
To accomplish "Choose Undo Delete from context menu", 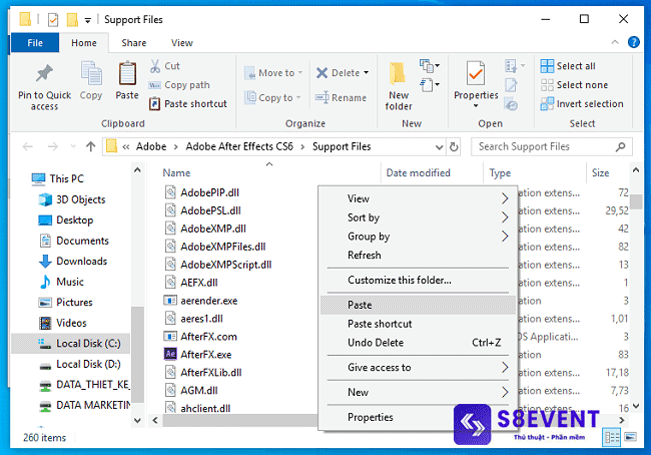I will (418, 342).
